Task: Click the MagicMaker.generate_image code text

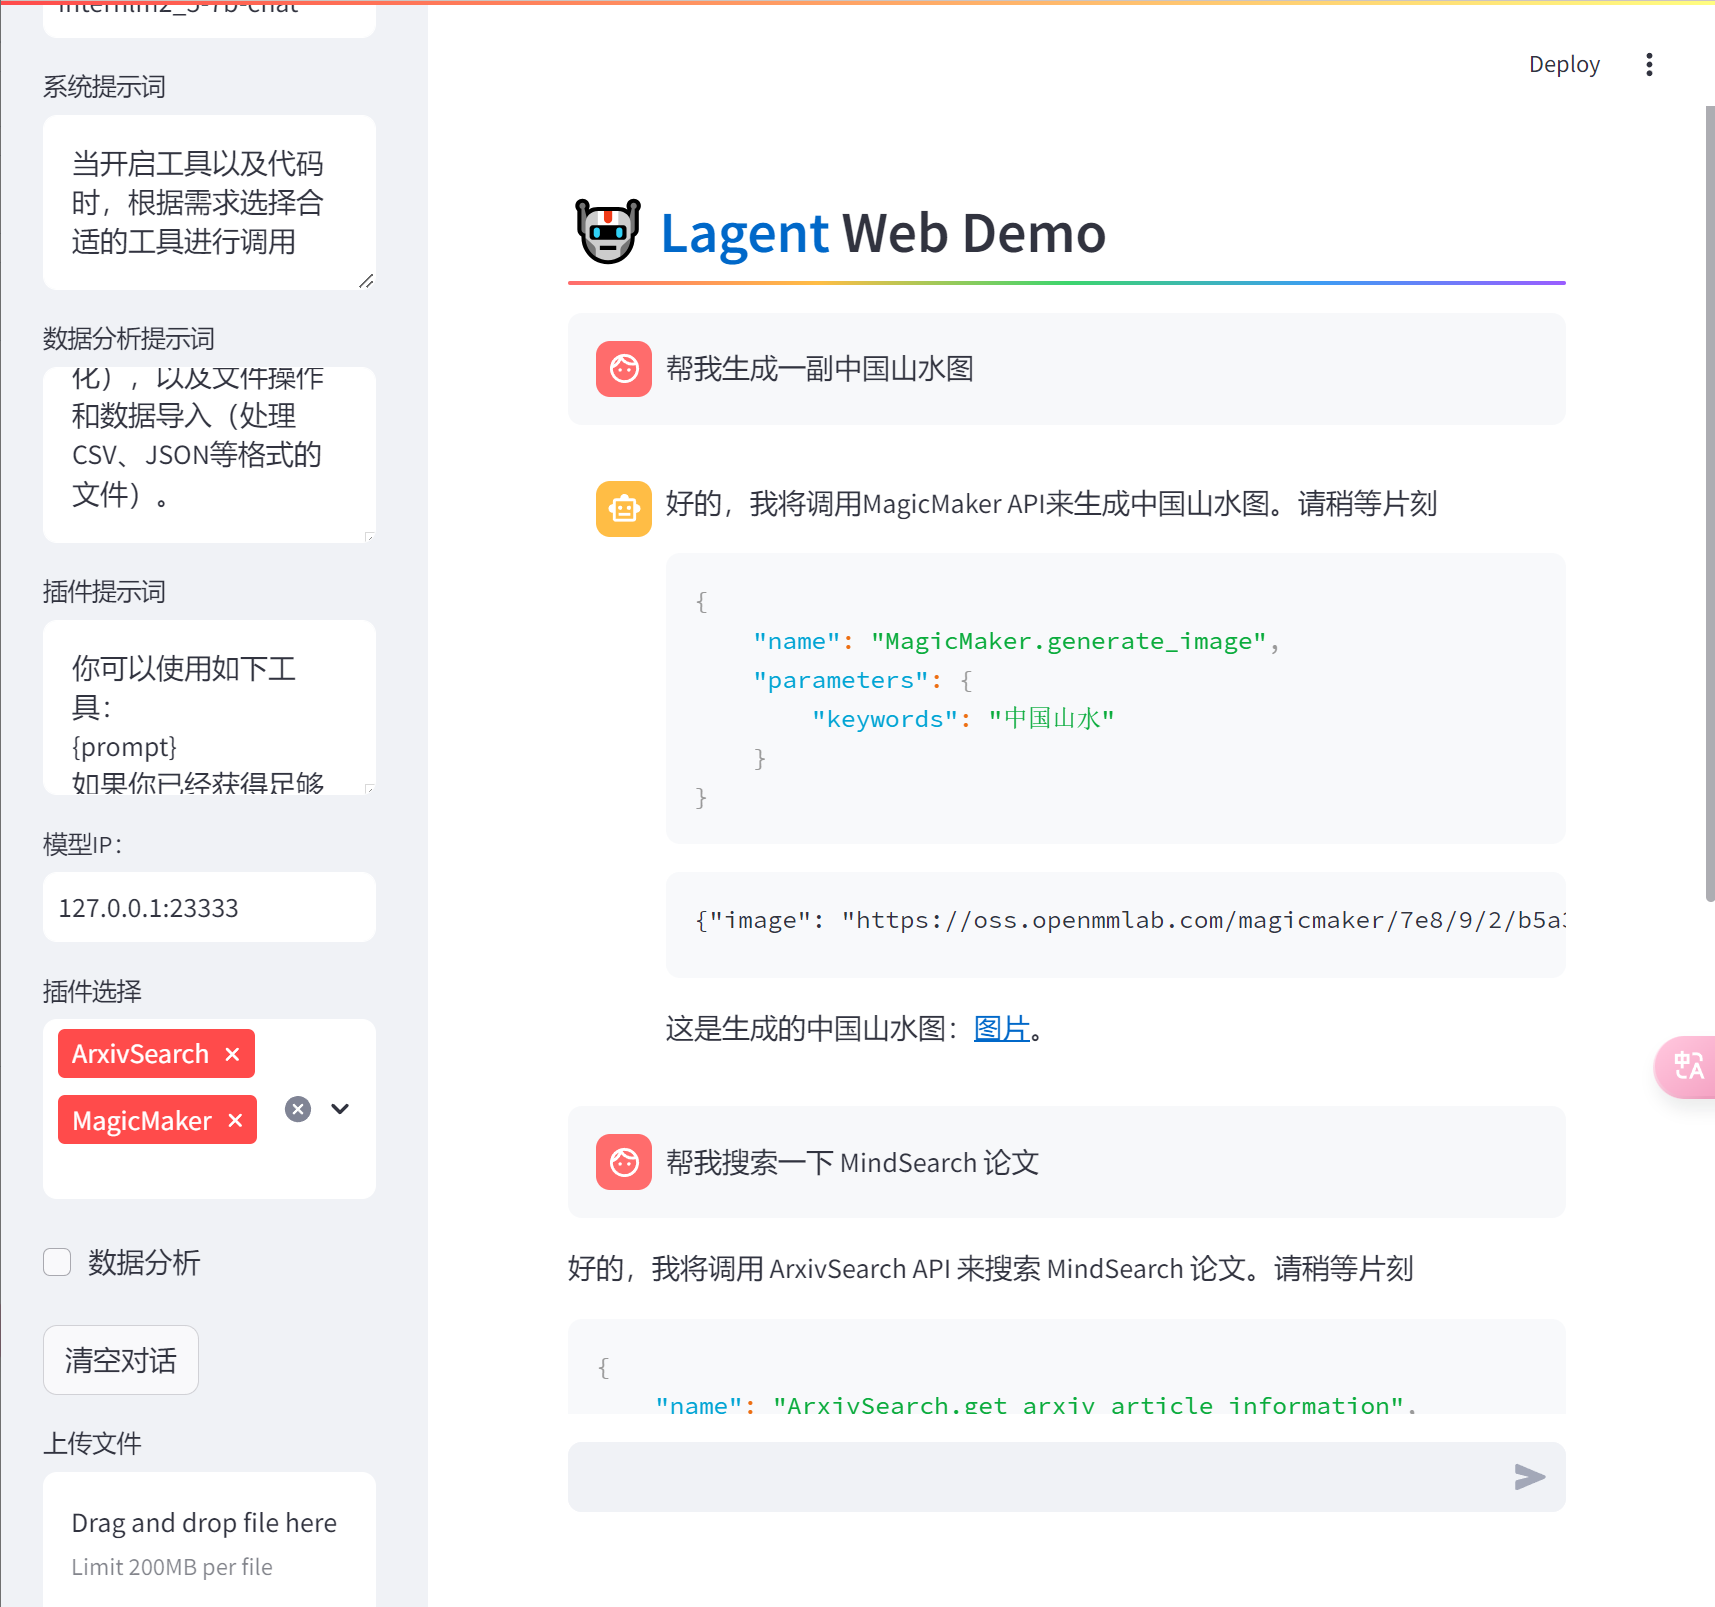Action: pos(1069,641)
